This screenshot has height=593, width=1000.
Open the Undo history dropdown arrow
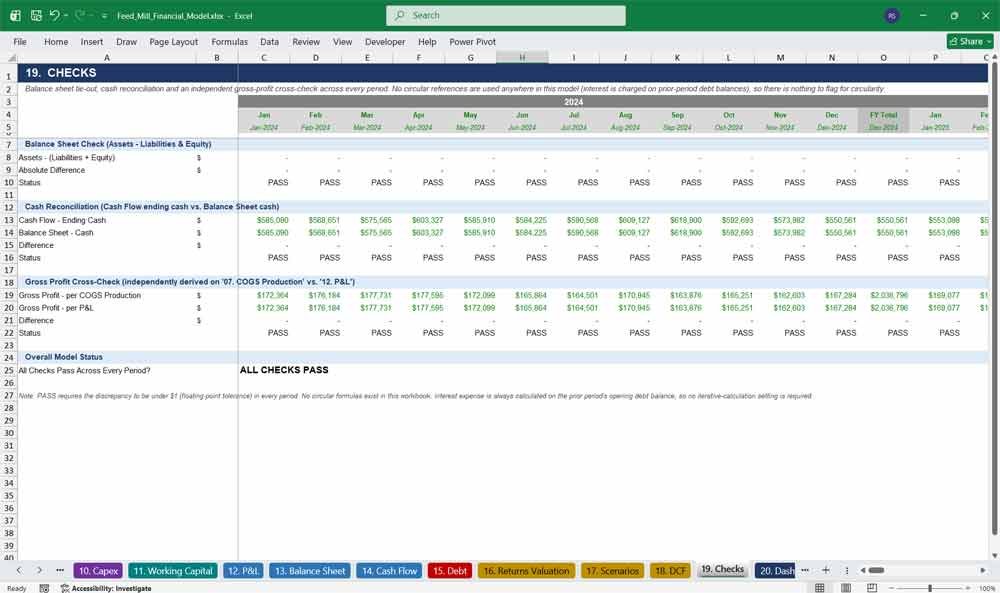click(66, 15)
